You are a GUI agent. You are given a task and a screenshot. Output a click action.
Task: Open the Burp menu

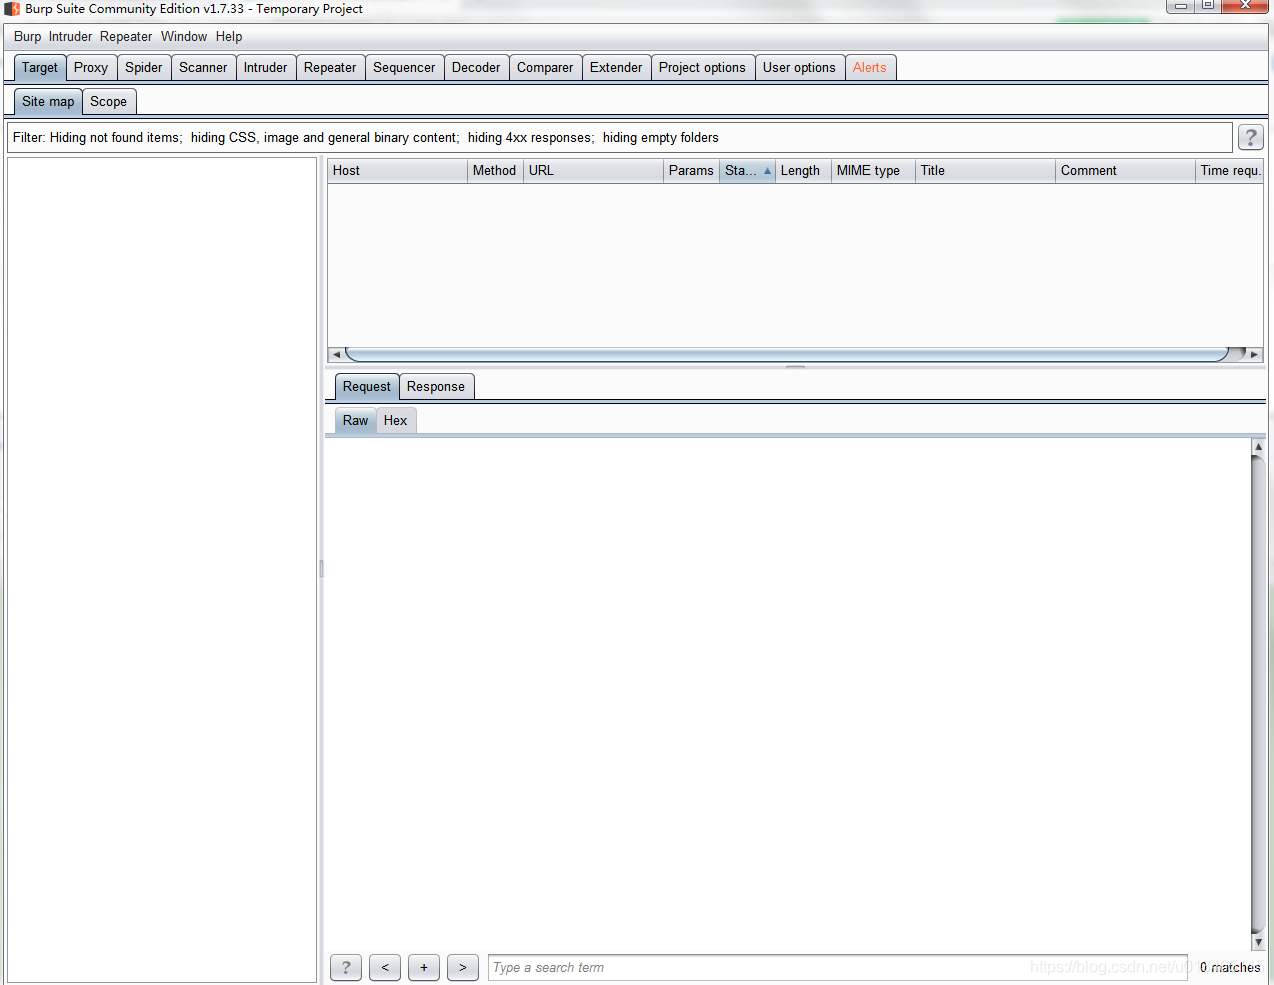pos(28,36)
